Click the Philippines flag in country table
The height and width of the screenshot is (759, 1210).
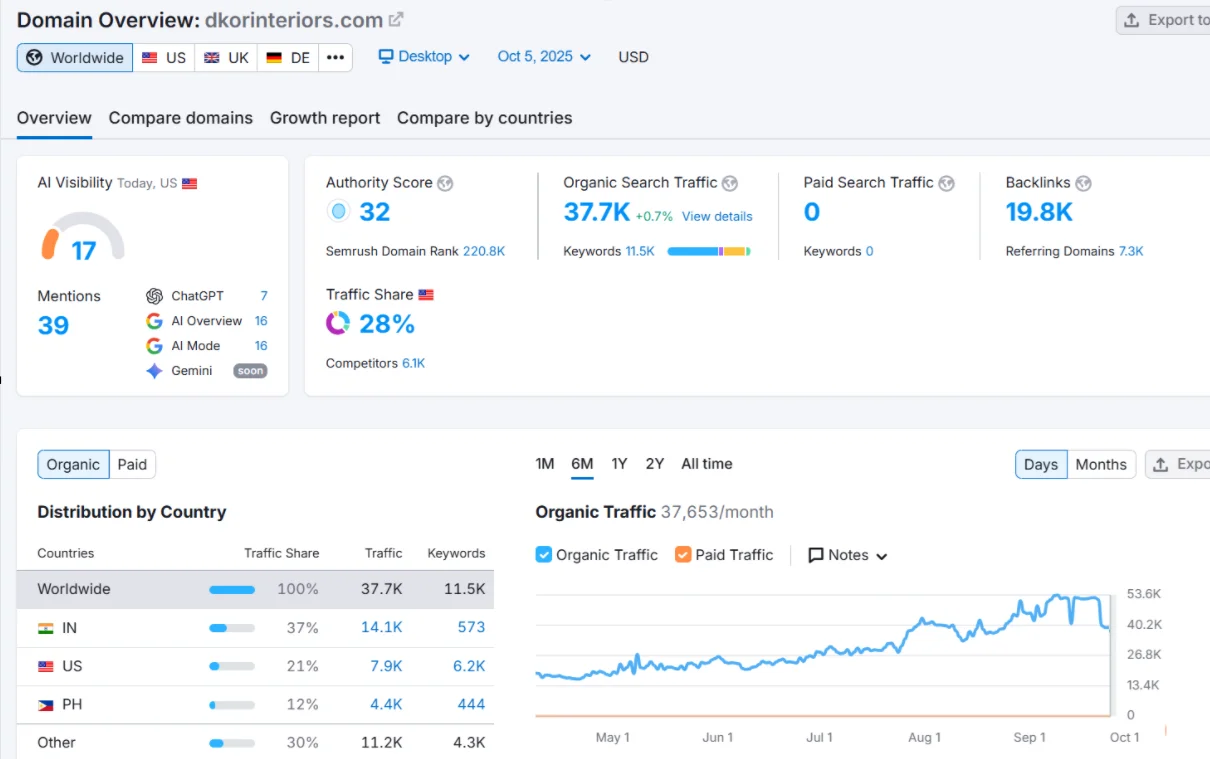point(46,704)
